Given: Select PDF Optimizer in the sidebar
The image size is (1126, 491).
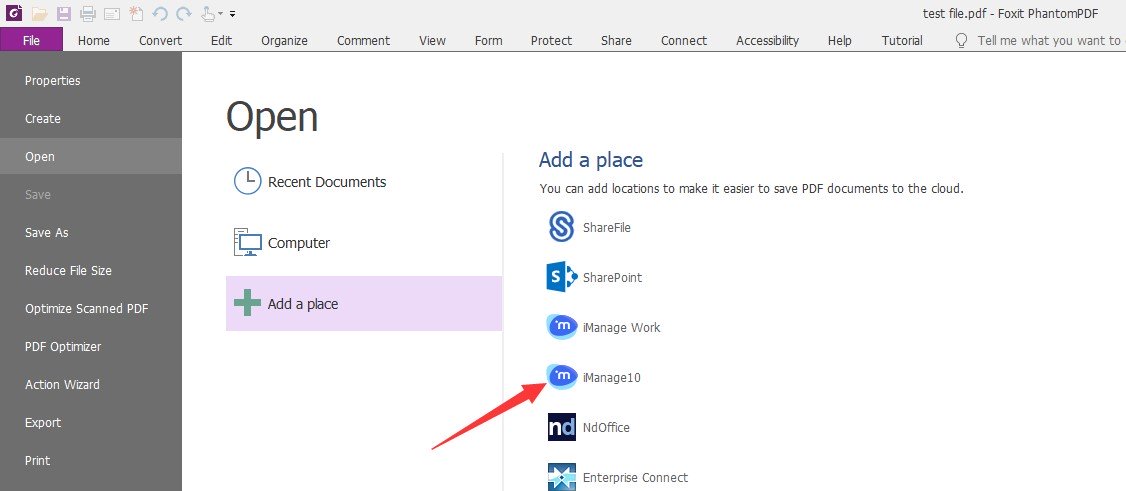Looking at the screenshot, I should coord(90,347).
